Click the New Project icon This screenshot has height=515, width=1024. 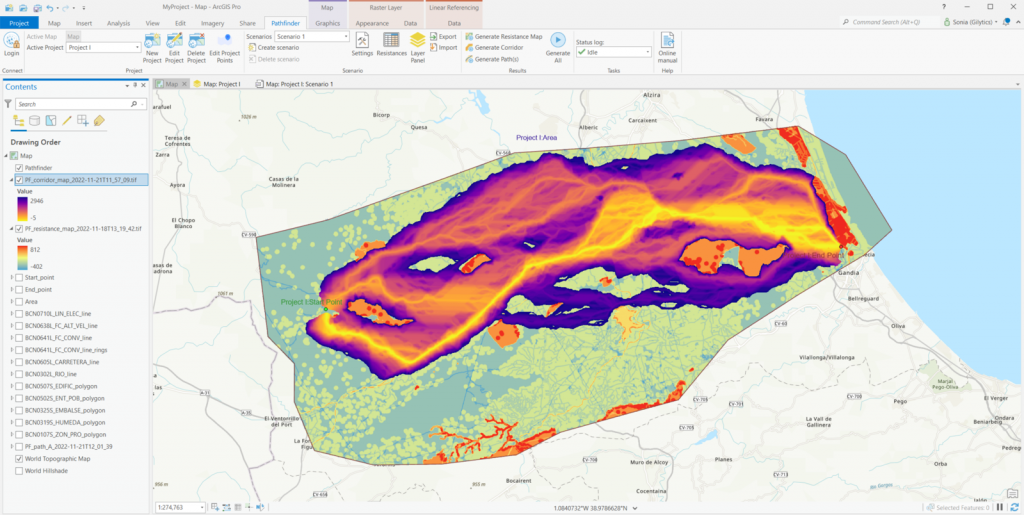[x=153, y=40]
